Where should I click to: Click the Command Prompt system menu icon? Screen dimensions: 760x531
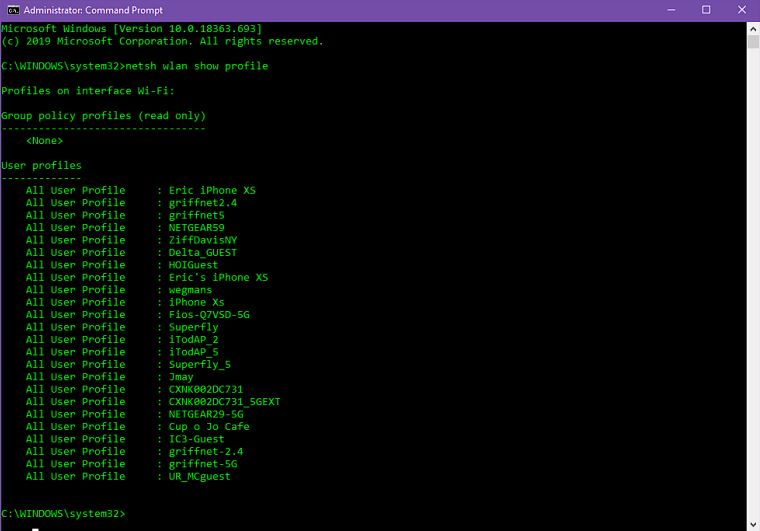click(10, 10)
